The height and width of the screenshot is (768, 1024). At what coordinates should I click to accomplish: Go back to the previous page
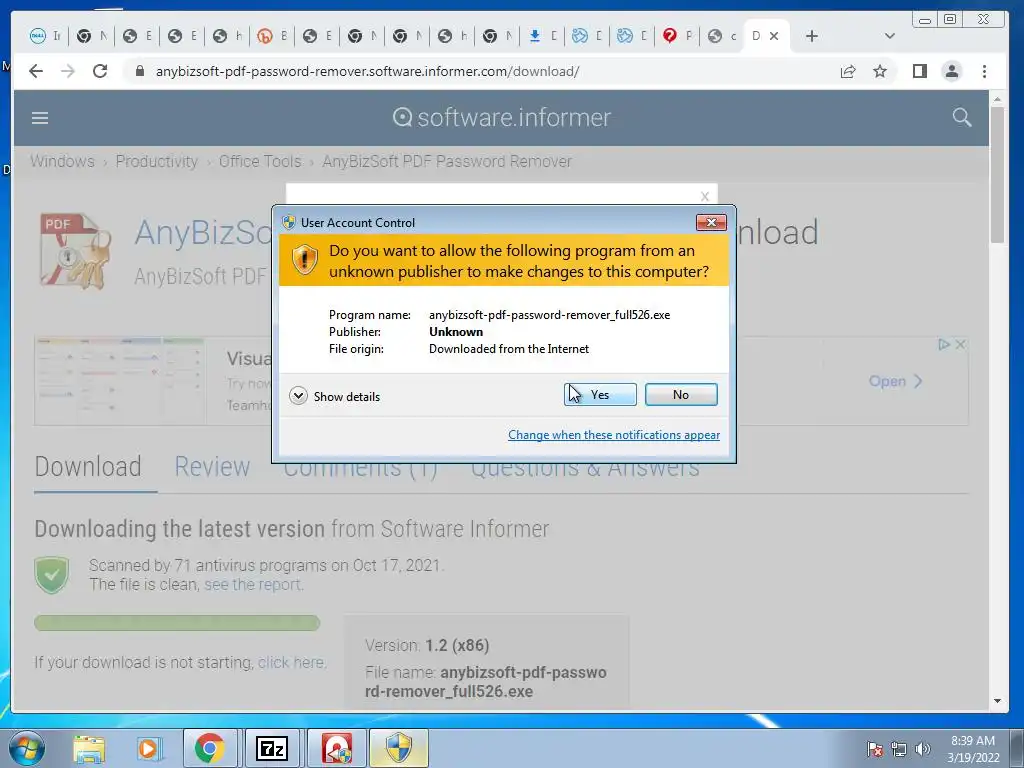36,71
